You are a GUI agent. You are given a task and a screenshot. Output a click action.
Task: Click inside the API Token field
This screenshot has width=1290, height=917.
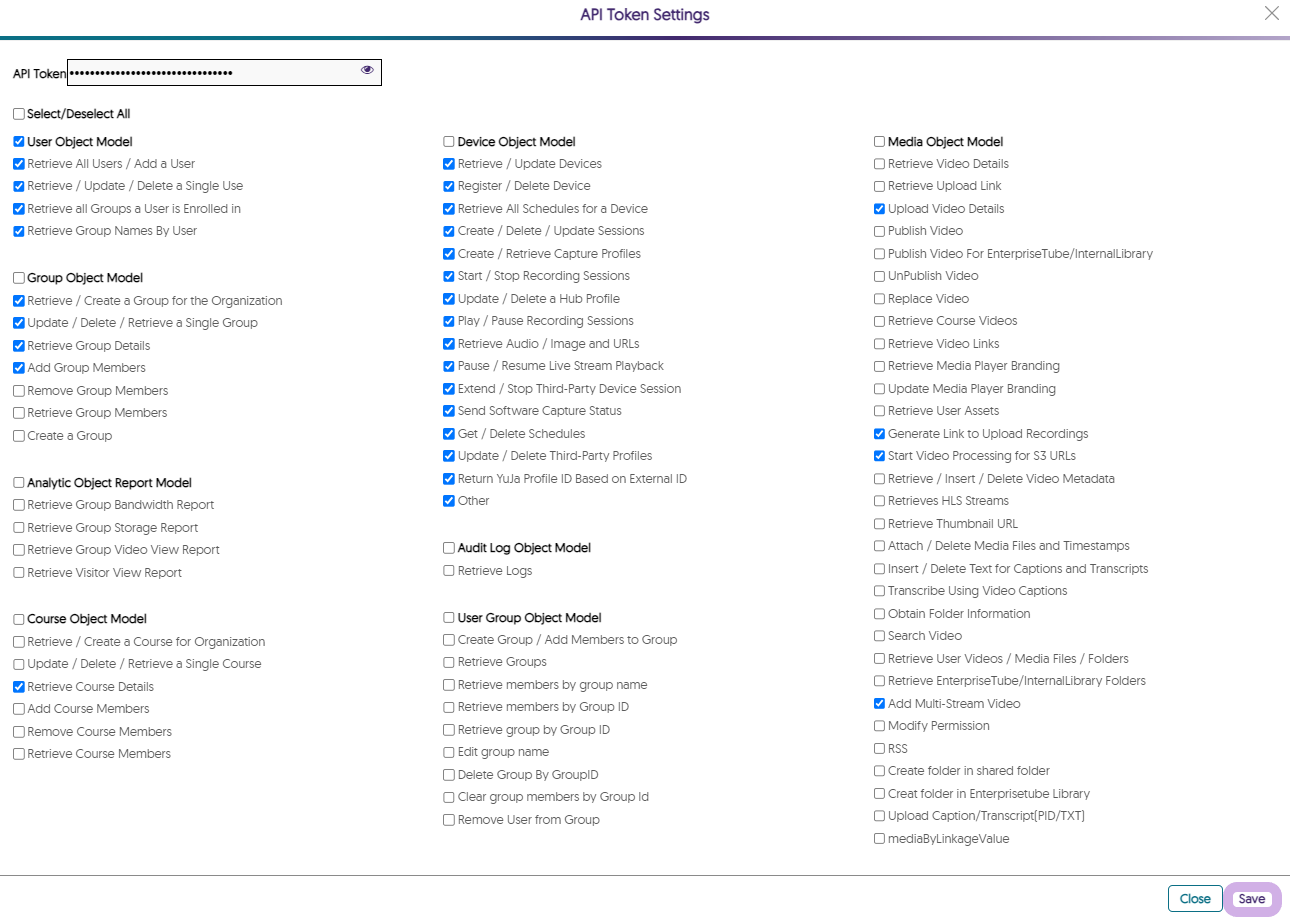coord(210,73)
